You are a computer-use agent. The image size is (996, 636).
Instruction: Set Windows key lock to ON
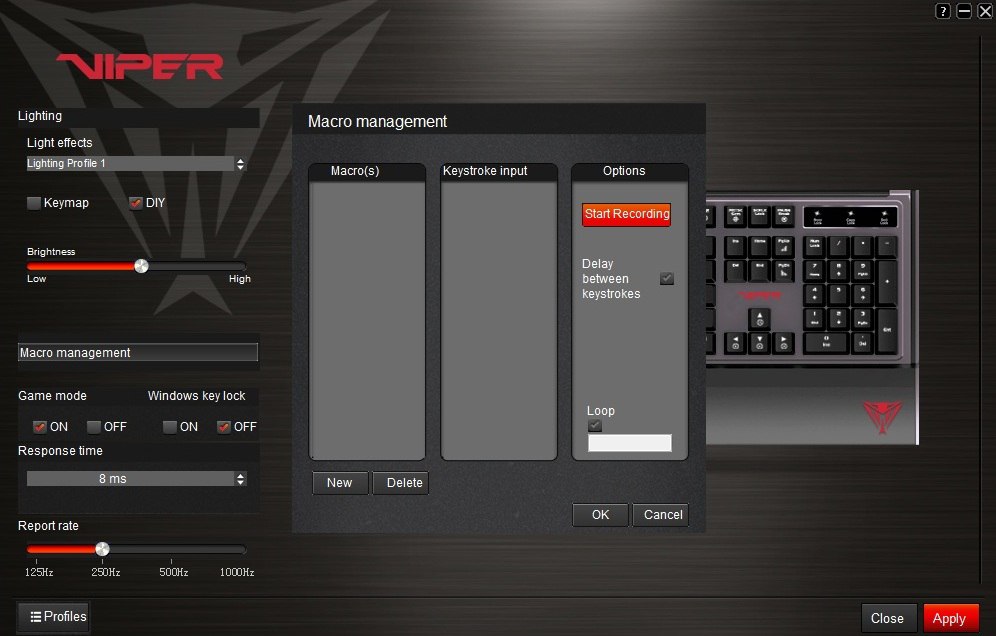(171, 427)
